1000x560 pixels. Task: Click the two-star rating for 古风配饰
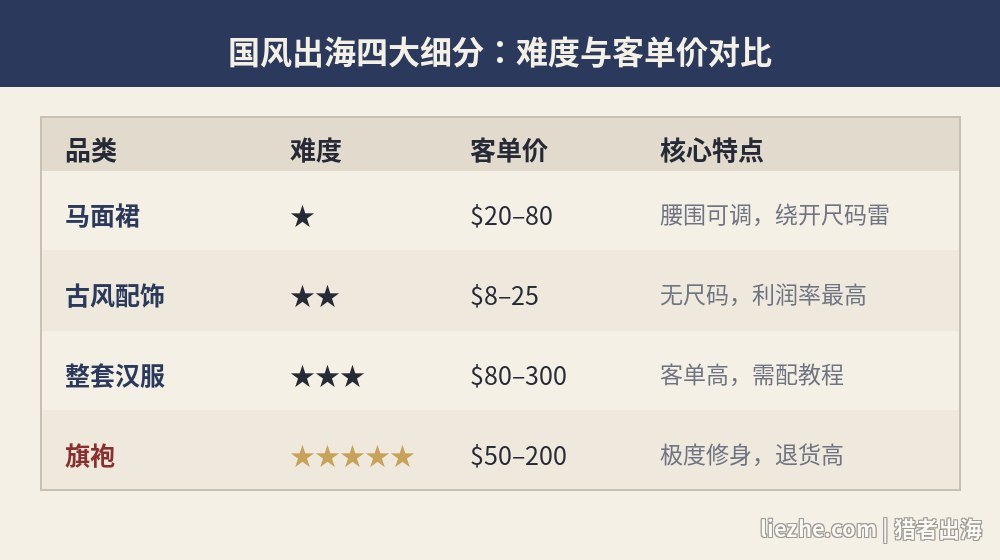pyautogui.click(x=314, y=297)
